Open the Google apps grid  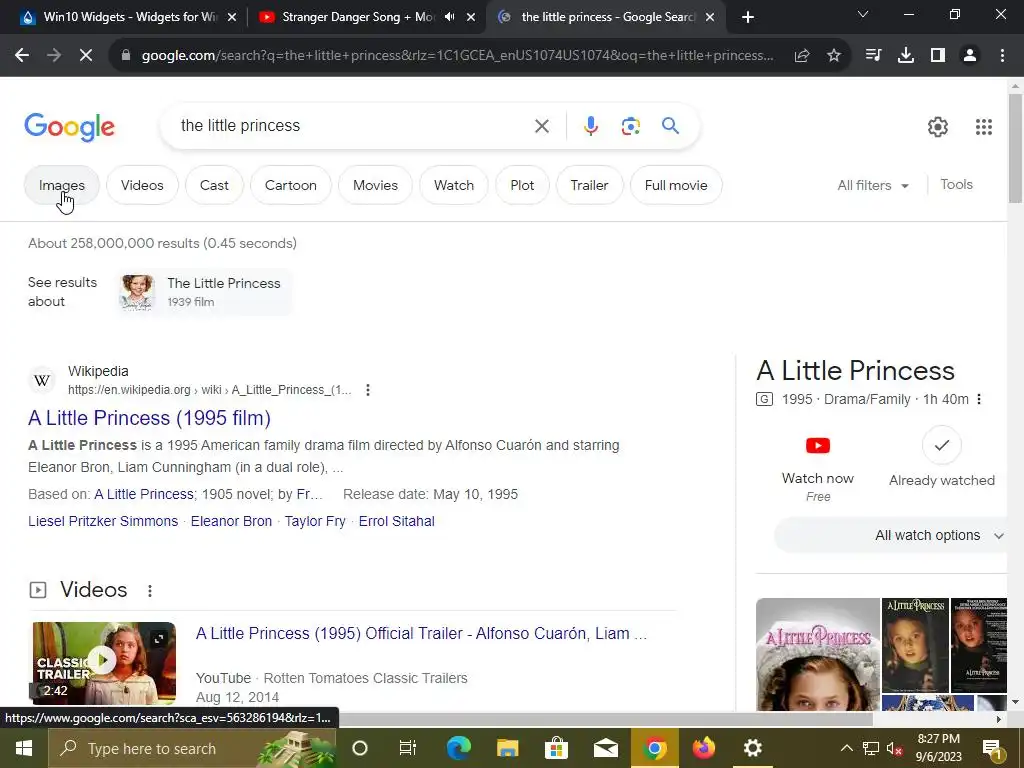pos(984,127)
